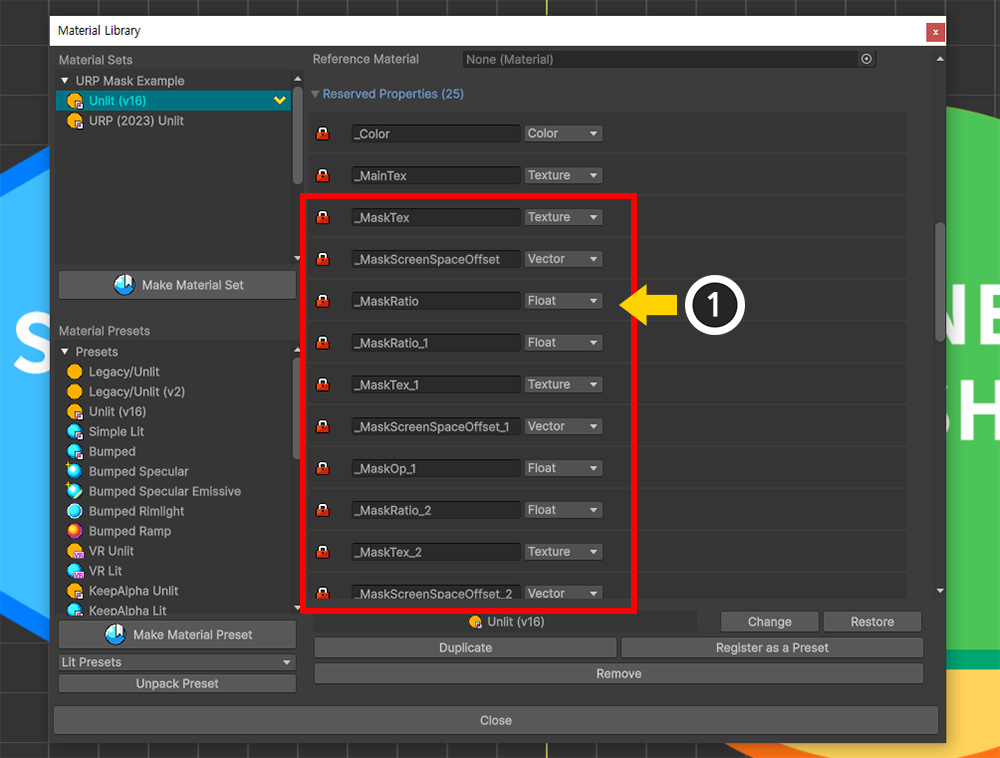The width and height of the screenshot is (1000, 758).
Task: Select the Bumped preset
Action: [112, 451]
